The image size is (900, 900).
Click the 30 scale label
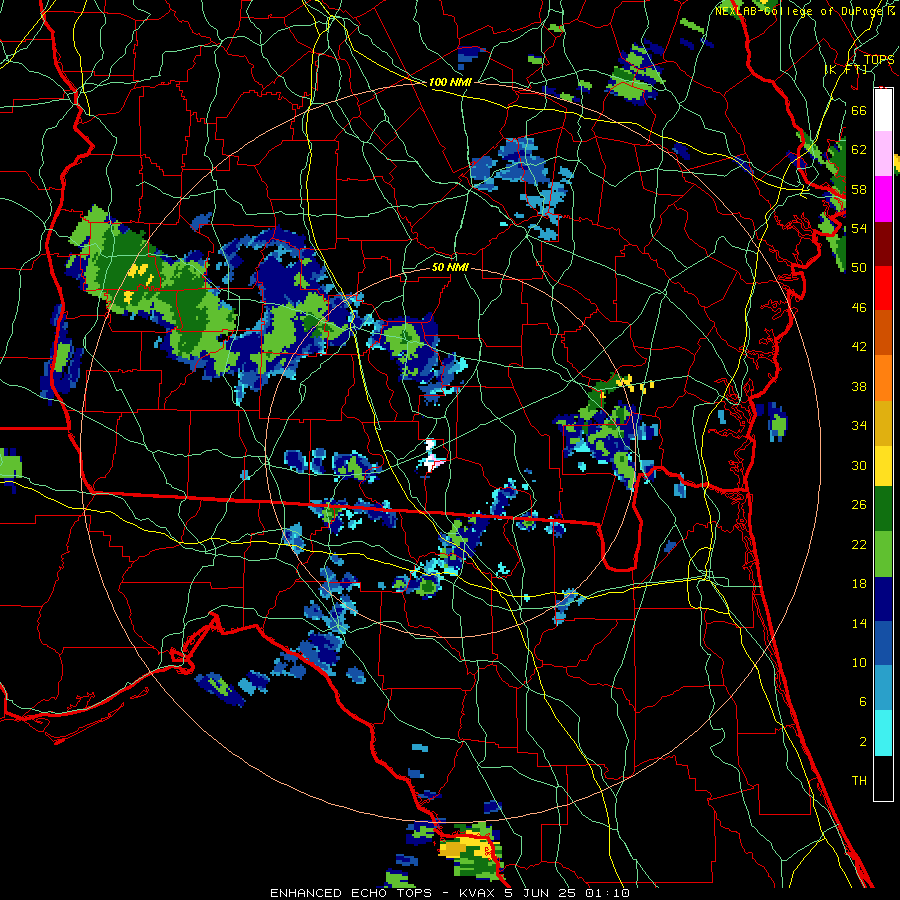(x=859, y=465)
